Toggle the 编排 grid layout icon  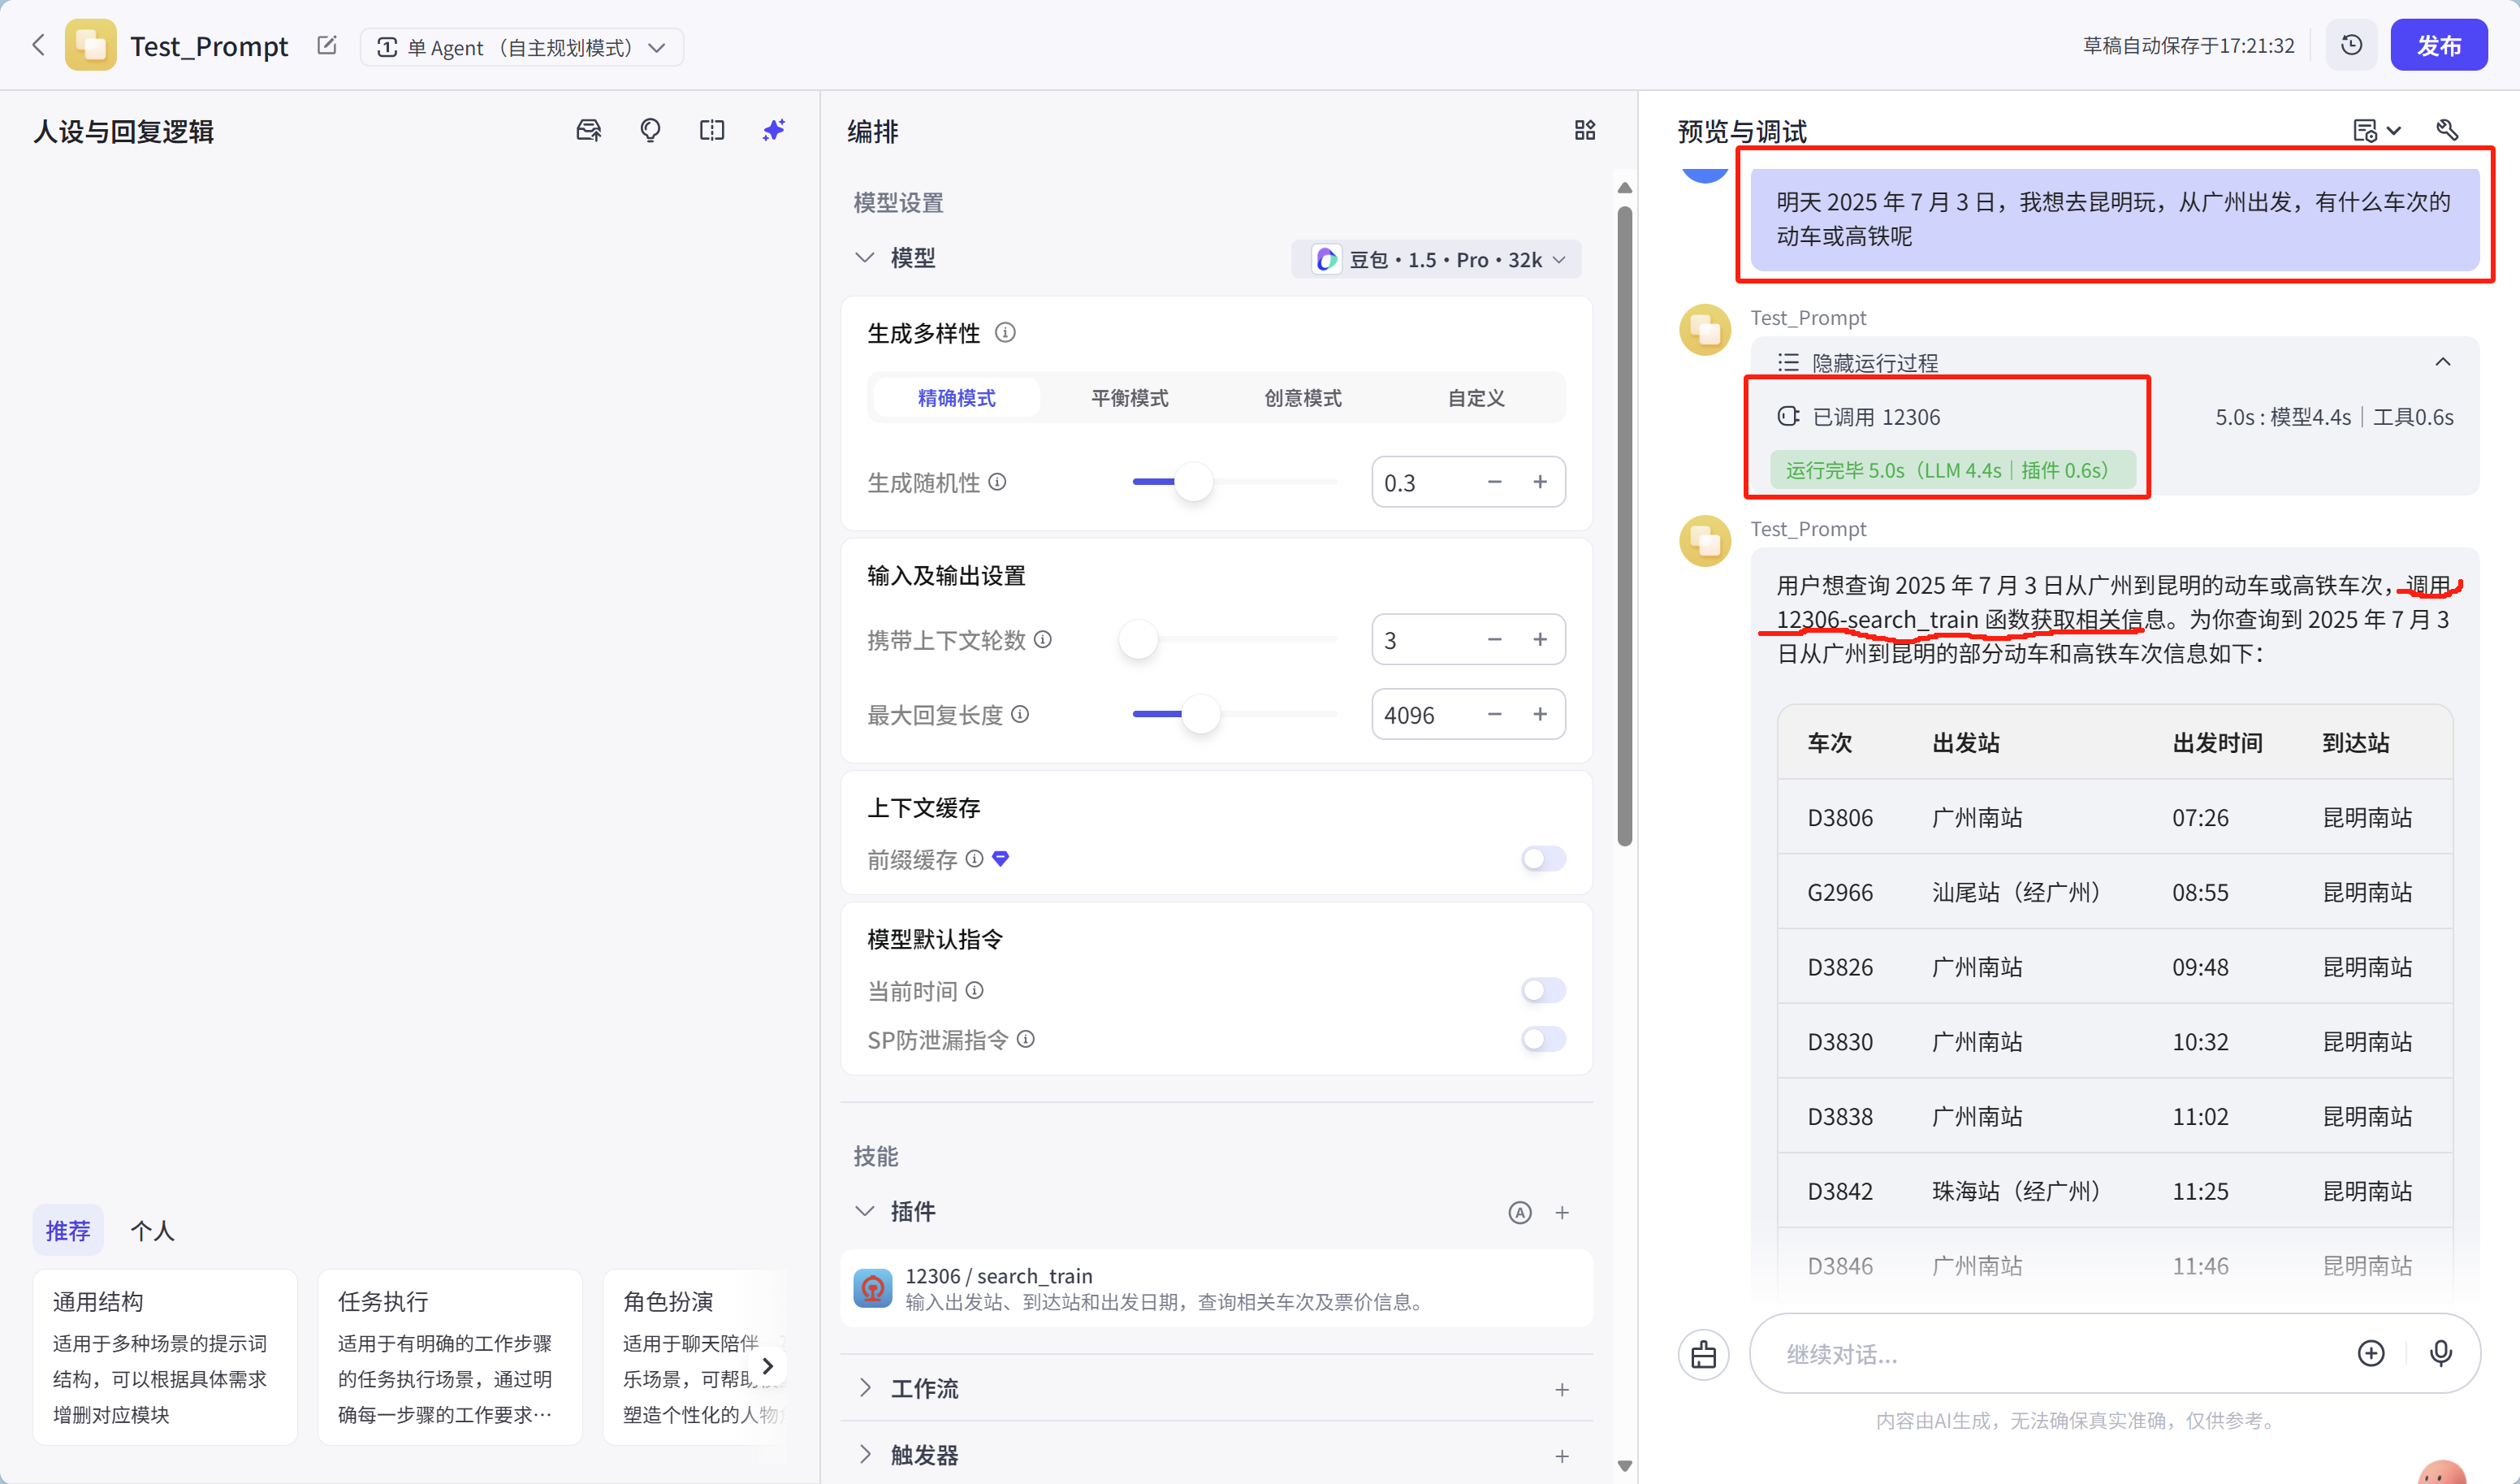1585,130
